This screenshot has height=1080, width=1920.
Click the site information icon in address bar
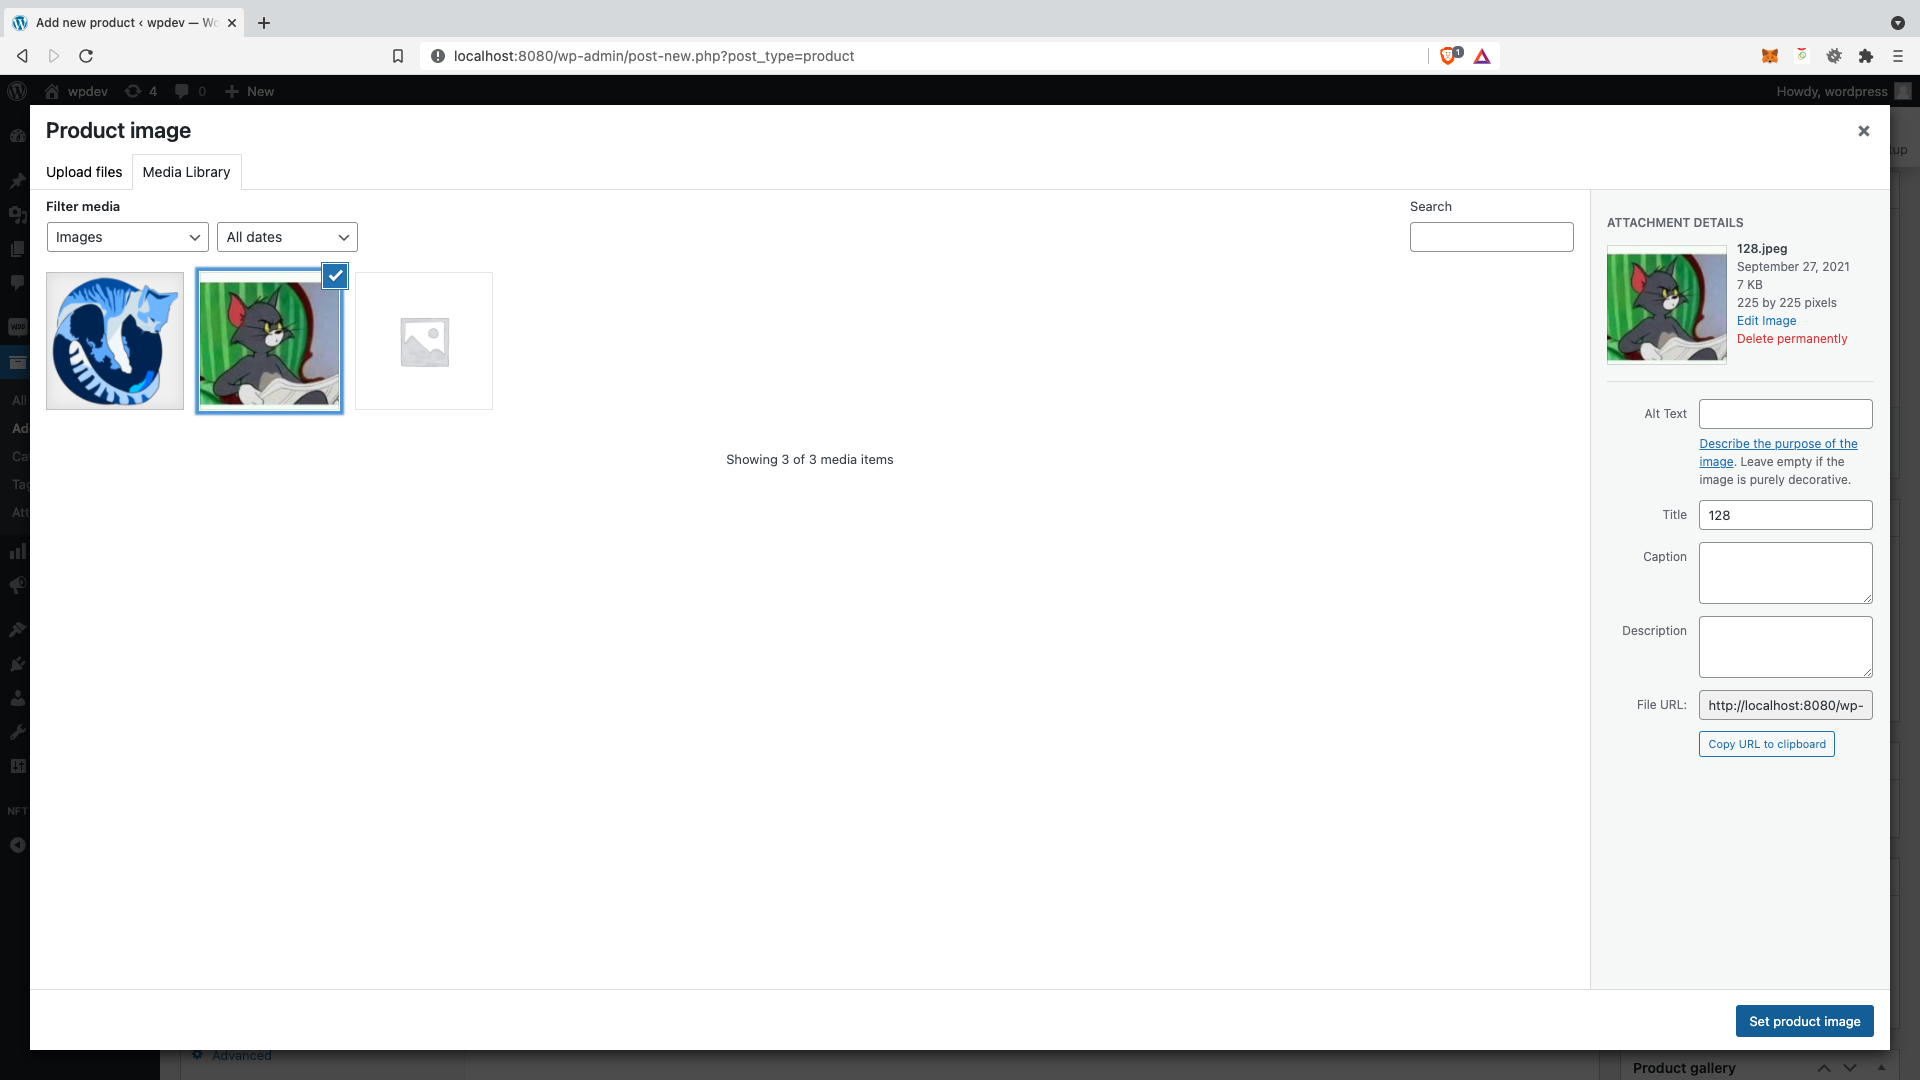[437, 56]
